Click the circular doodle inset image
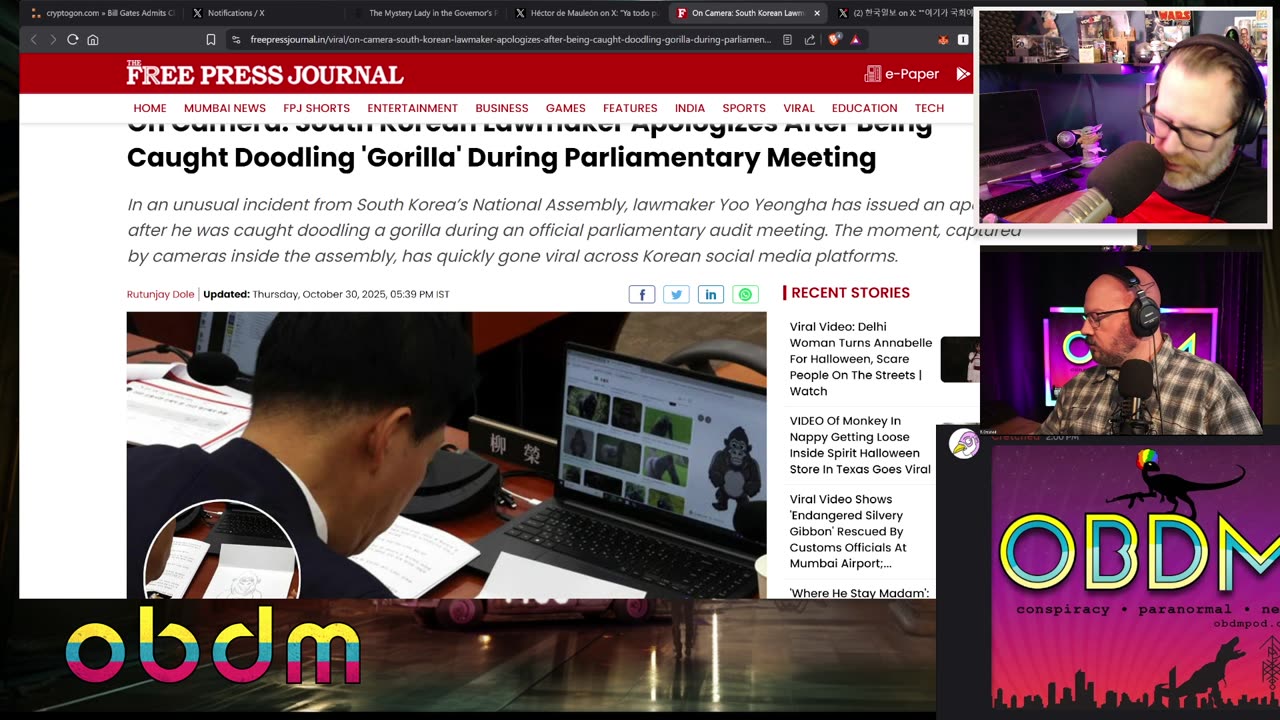 (221, 550)
